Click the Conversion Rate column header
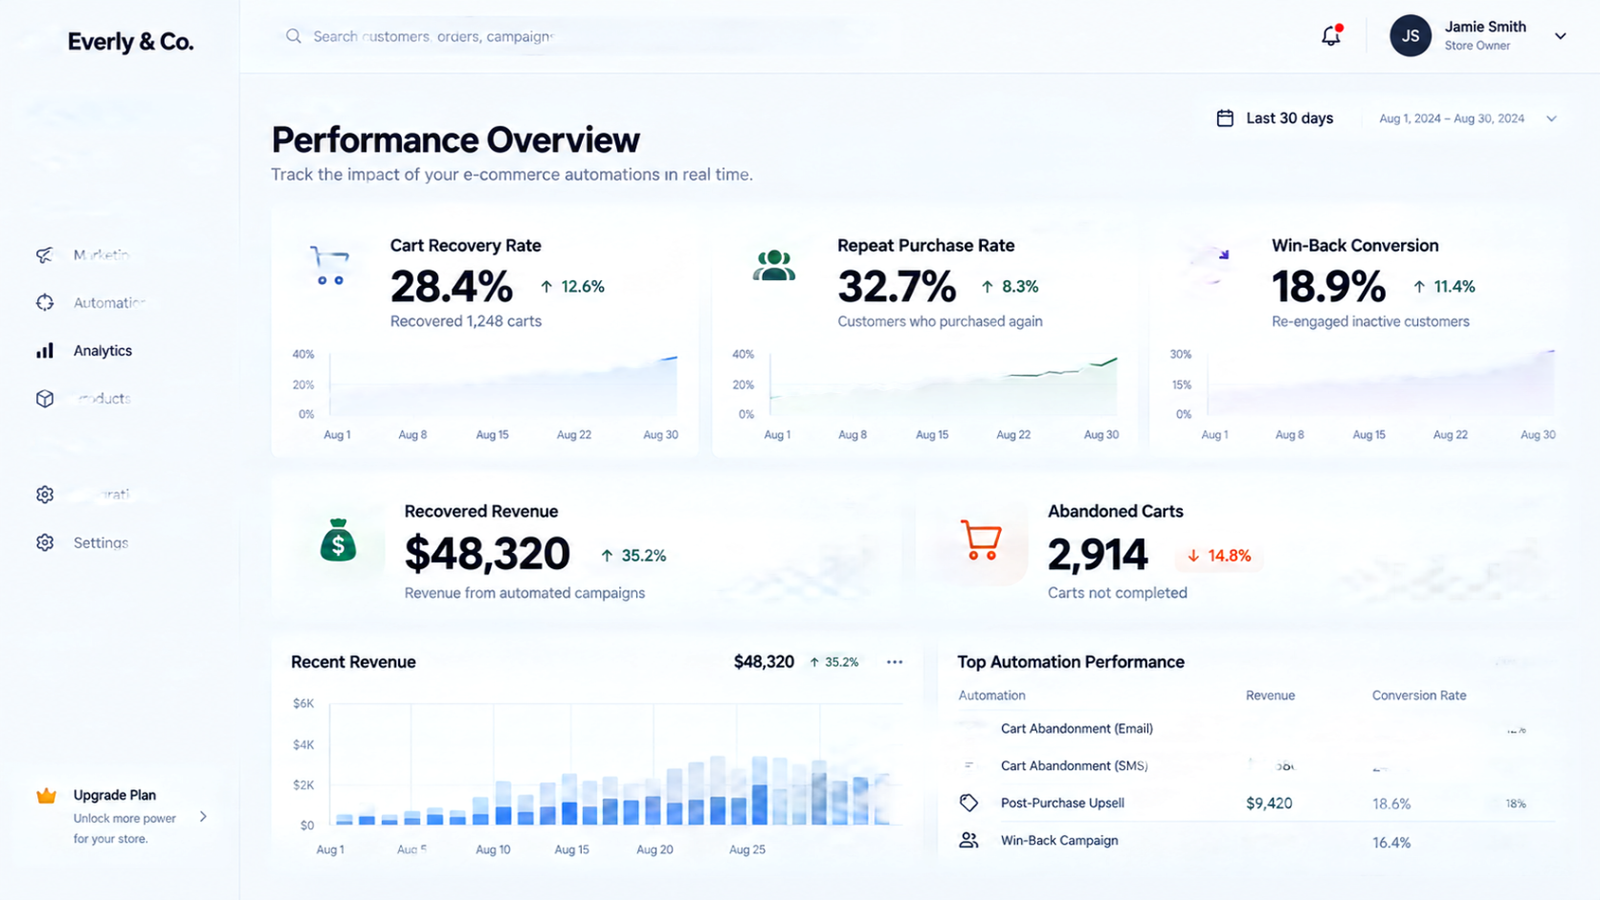 coord(1419,696)
